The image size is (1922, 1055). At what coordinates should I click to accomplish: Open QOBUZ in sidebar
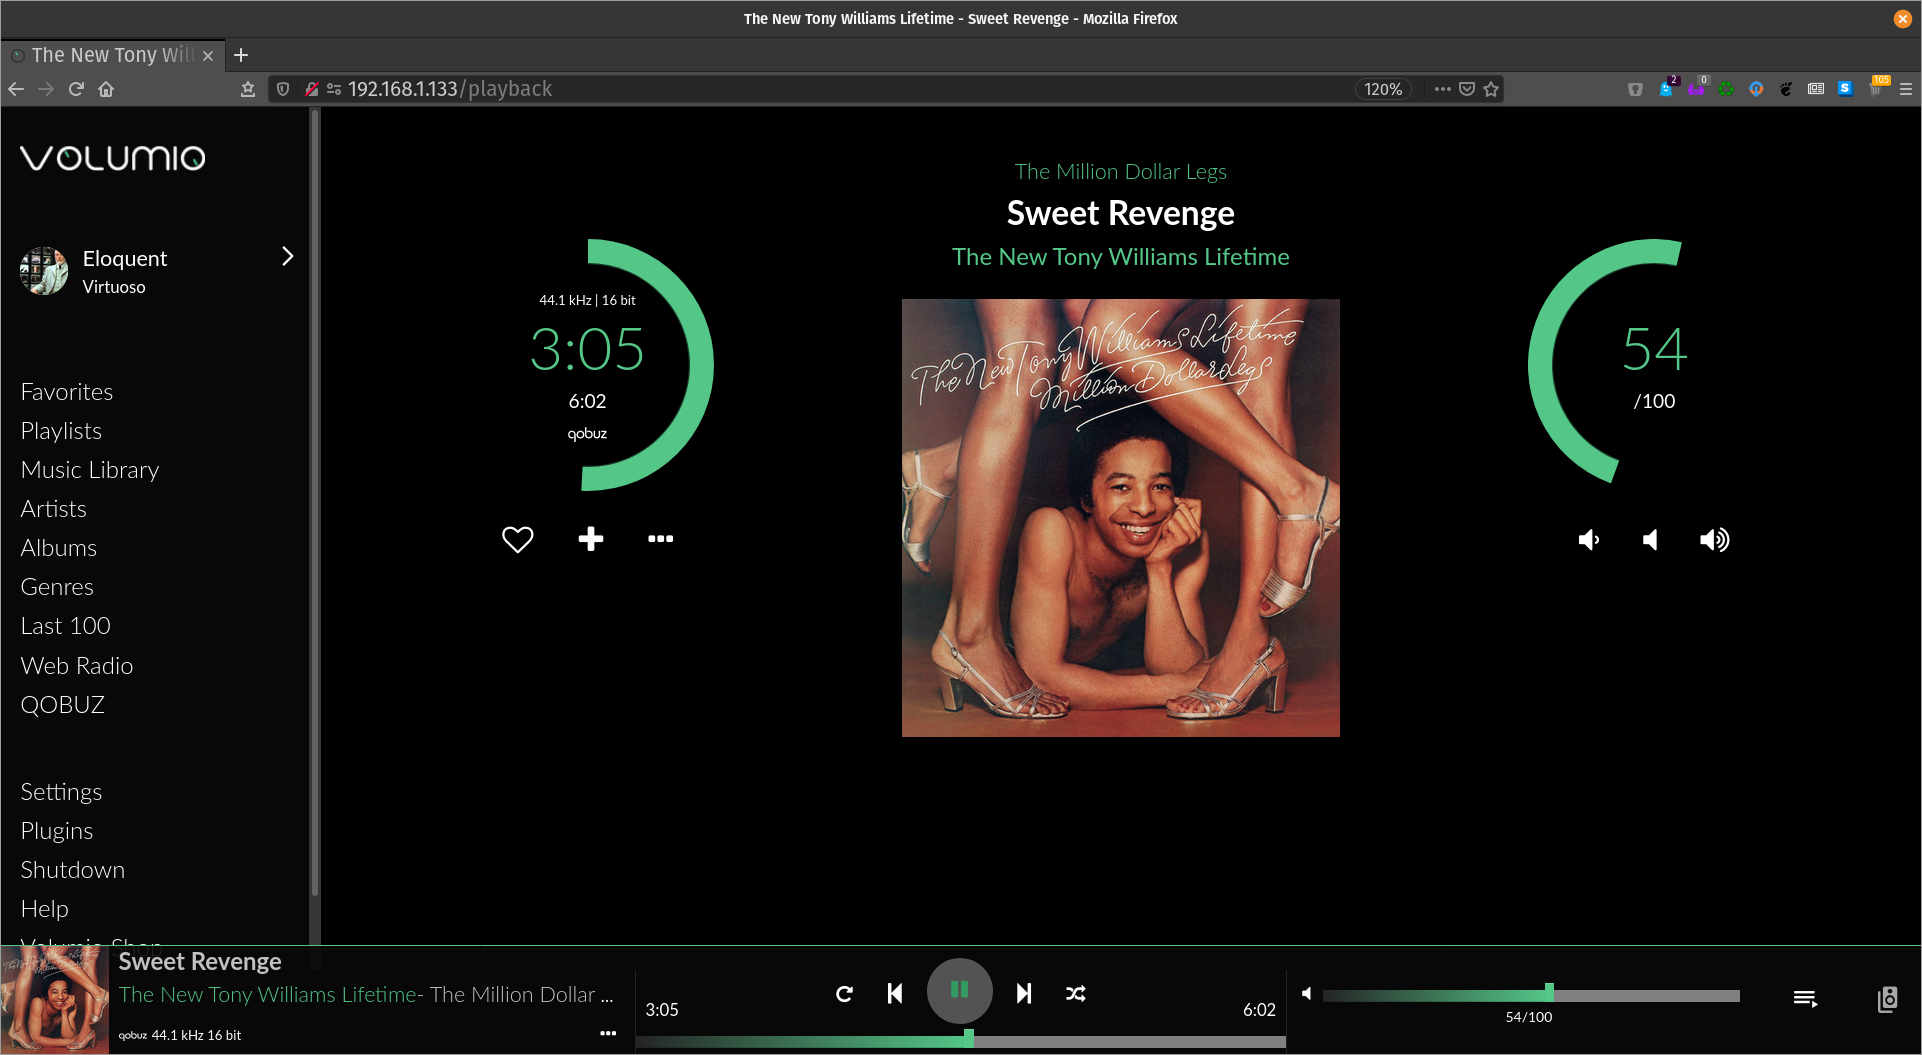[63, 705]
